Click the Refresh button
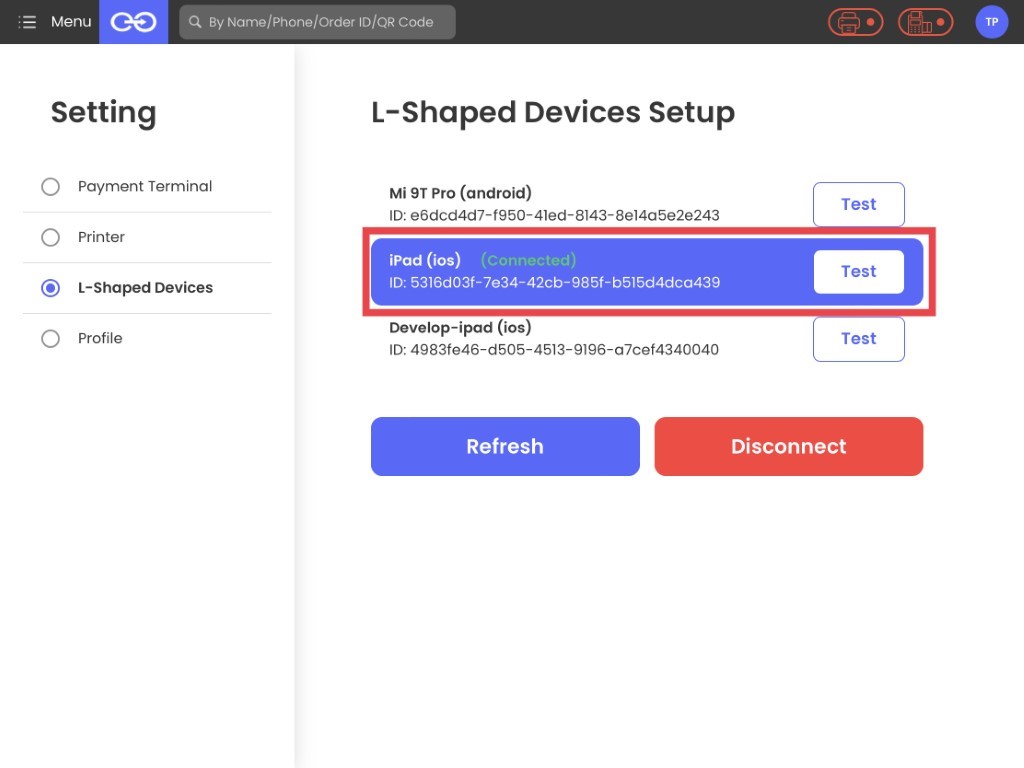This screenshot has width=1024, height=768. [x=505, y=447]
